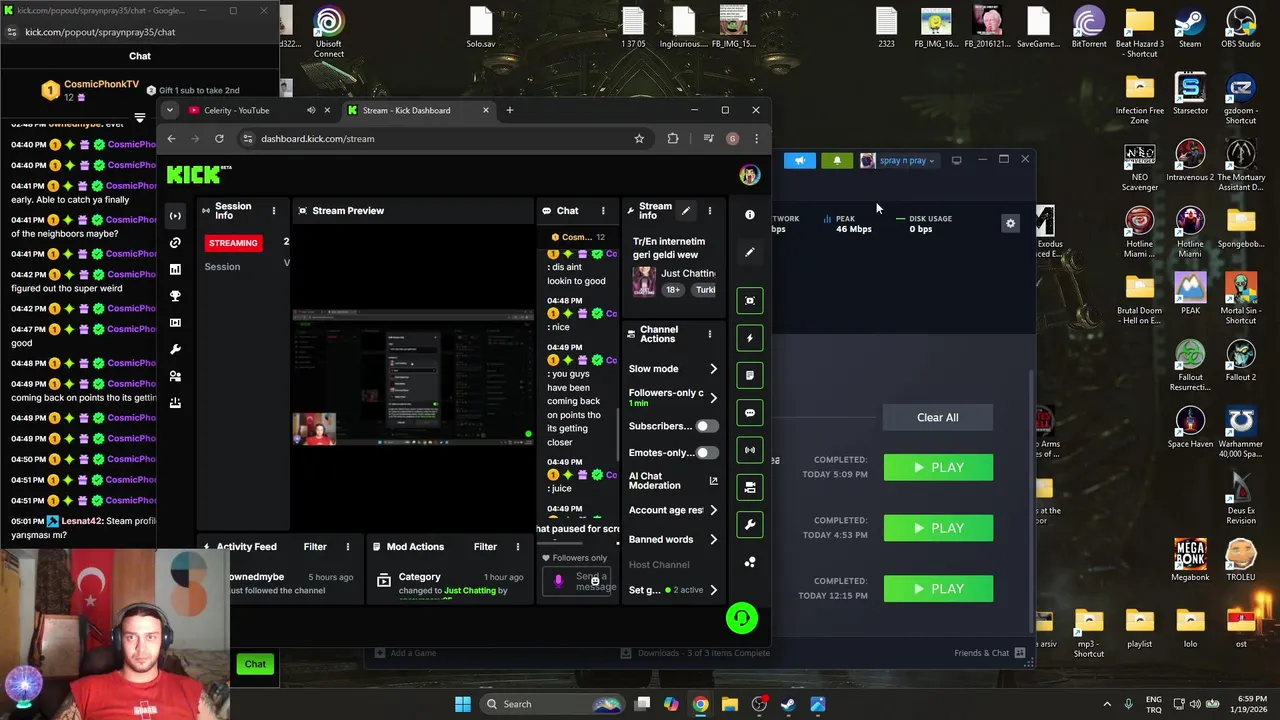The image size is (1280, 720).
Task: Open Chrome three-dot menu in dashboard window
Action: pyautogui.click(x=756, y=139)
